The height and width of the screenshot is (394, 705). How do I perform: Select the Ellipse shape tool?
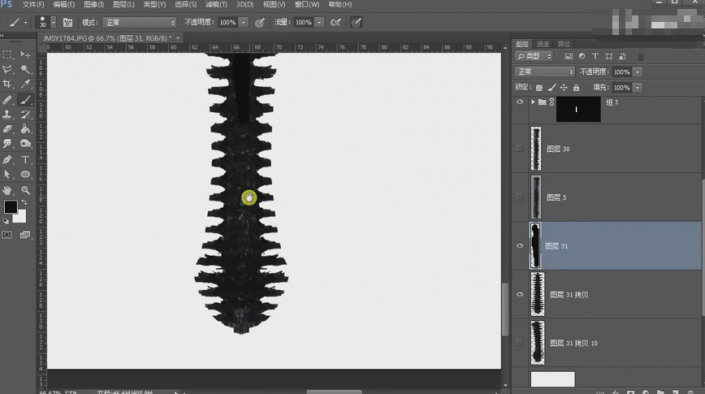coord(25,175)
